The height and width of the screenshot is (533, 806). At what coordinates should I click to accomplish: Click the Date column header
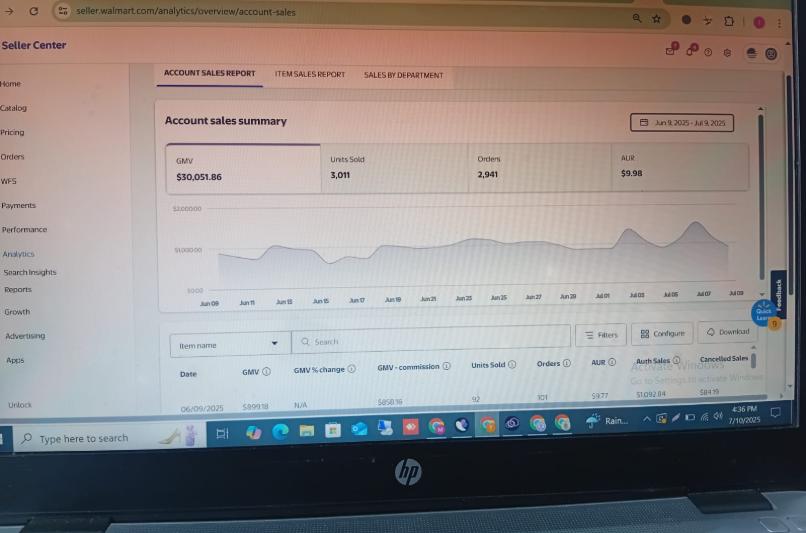(x=188, y=374)
